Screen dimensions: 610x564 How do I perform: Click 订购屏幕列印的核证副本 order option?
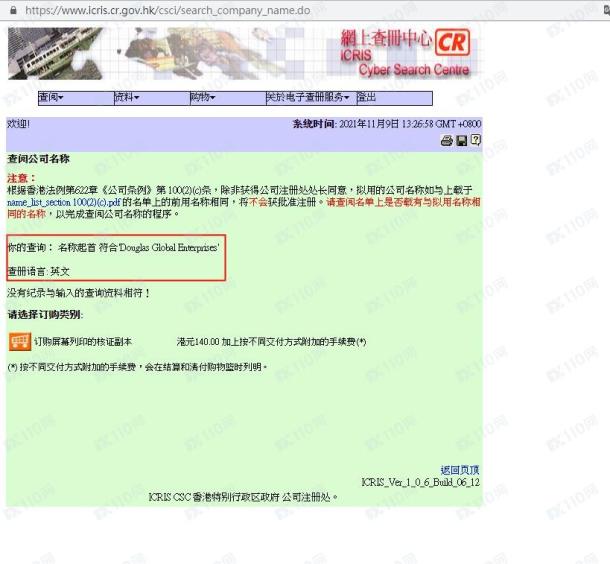[83, 342]
